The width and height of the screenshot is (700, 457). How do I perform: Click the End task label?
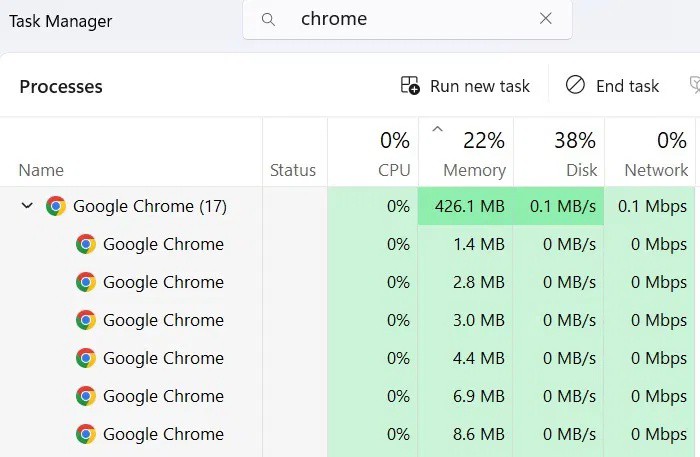[627, 86]
